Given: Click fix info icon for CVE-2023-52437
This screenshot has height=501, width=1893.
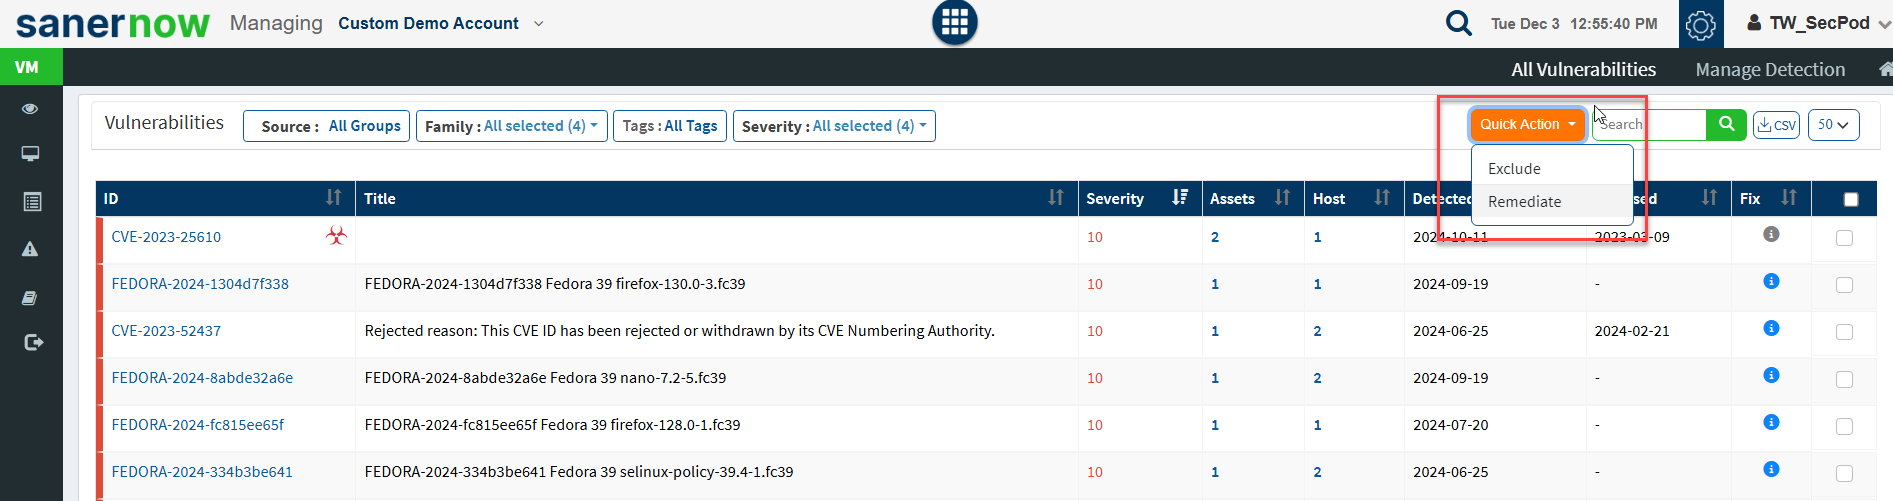Looking at the screenshot, I should [x=1771, y=328].
